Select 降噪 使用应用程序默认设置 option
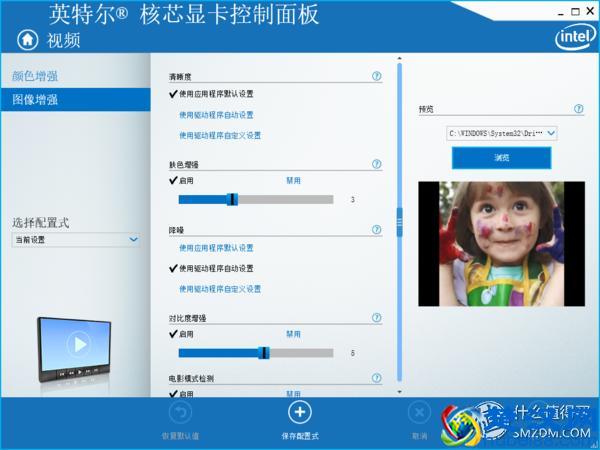The width and height of the screenshot is (600, 450). tap(216, 248)
